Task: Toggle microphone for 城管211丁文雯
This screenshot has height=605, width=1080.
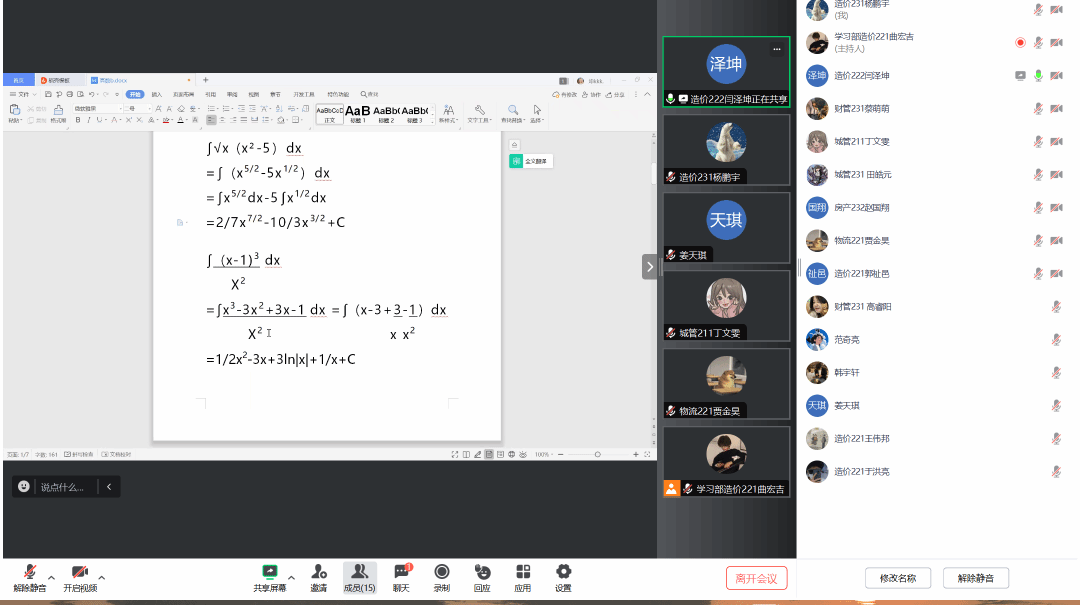Action: [1038, 141]
